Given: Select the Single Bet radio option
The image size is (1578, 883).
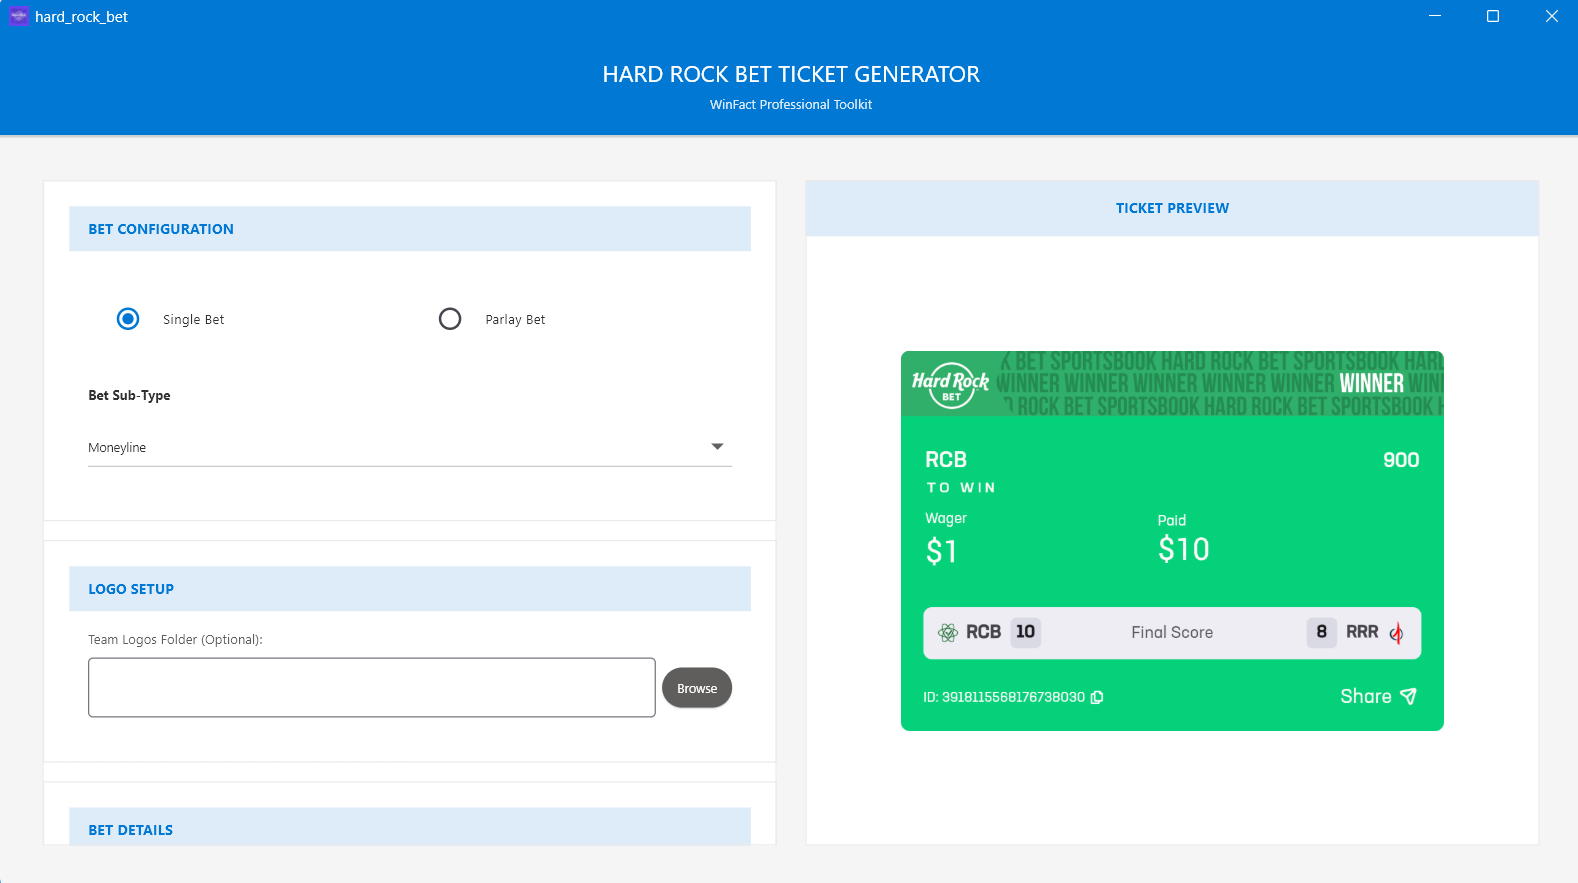Looking at the screenshot, I should coord(128,319).
